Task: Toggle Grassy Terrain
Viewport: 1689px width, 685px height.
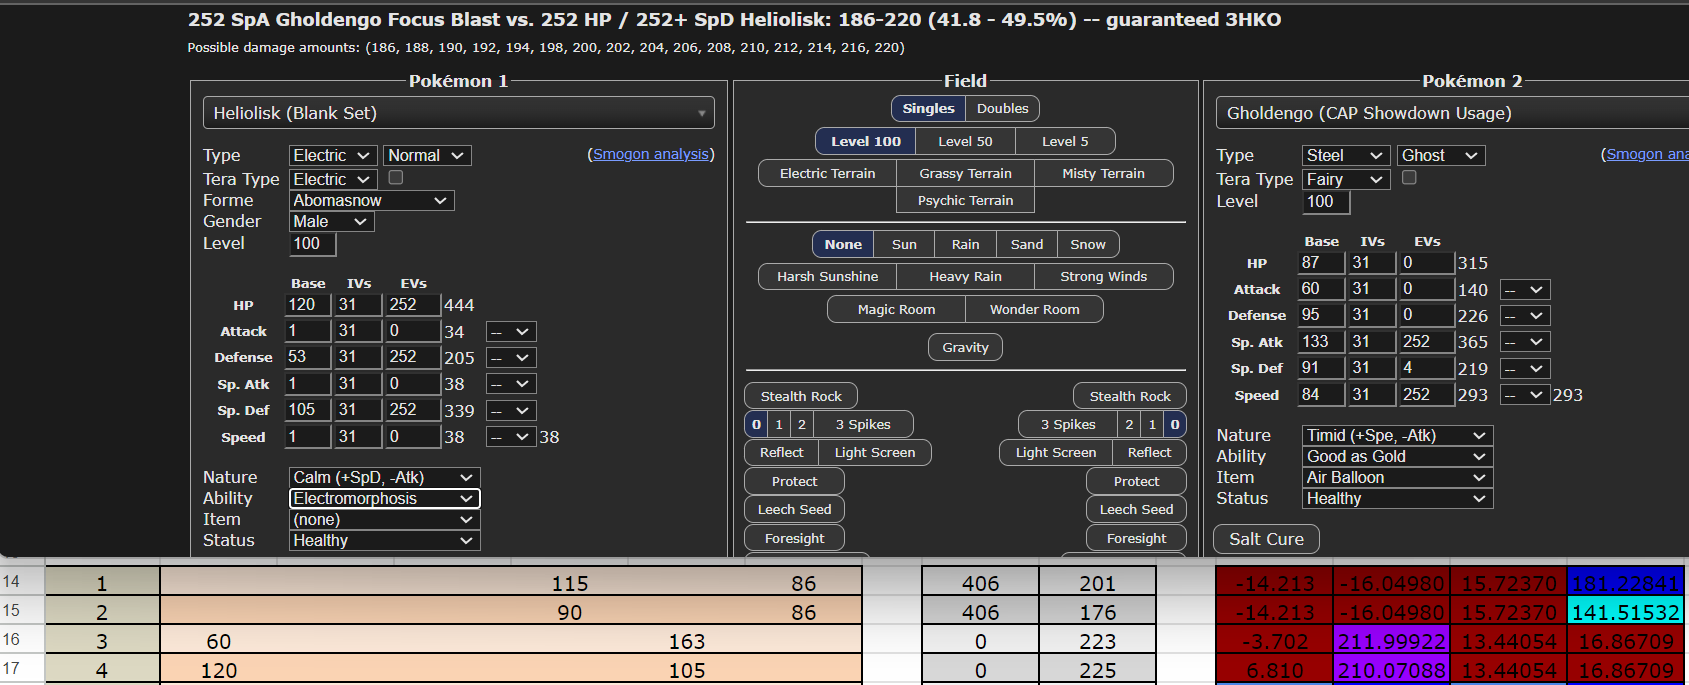Action: pos(965,173)
